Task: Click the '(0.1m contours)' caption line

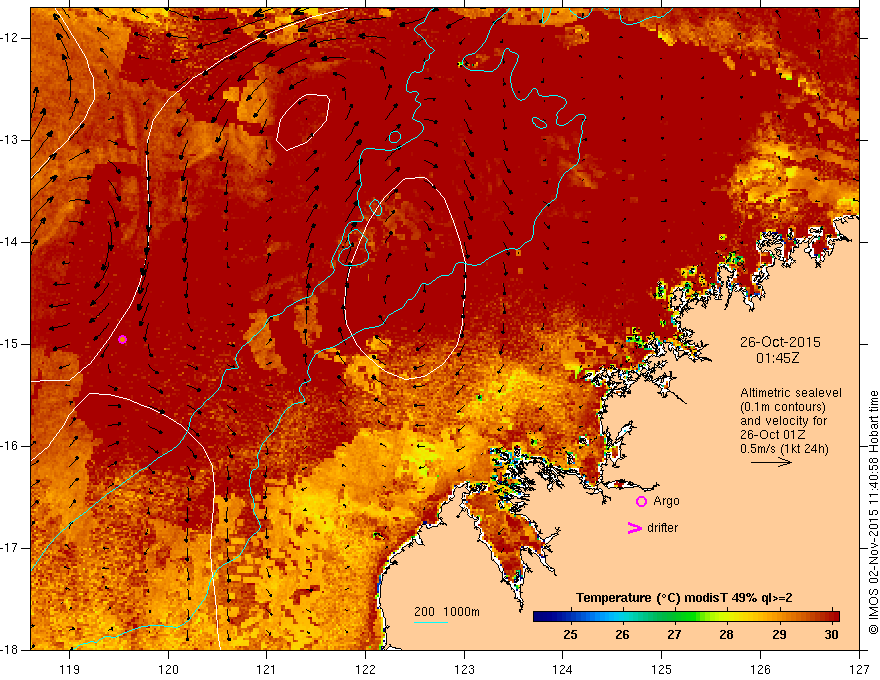Action: [783, 407]
